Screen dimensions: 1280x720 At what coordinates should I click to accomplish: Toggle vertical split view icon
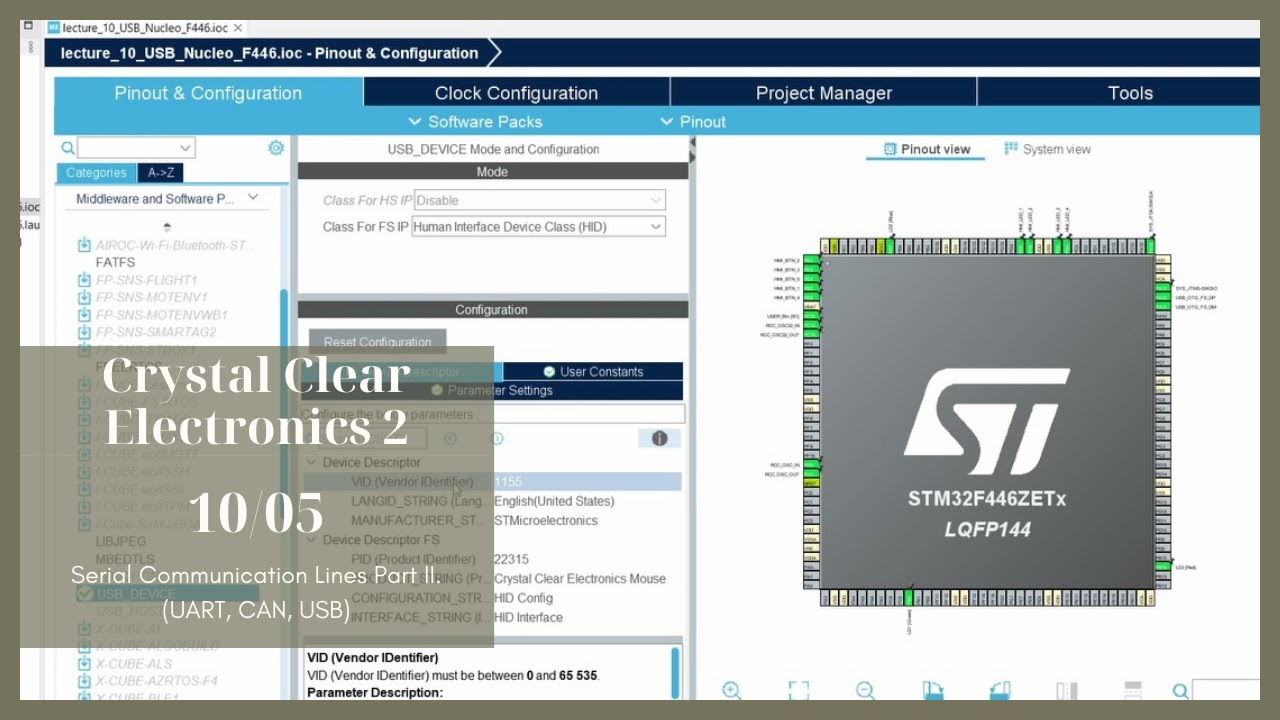tap(1067, 691)
